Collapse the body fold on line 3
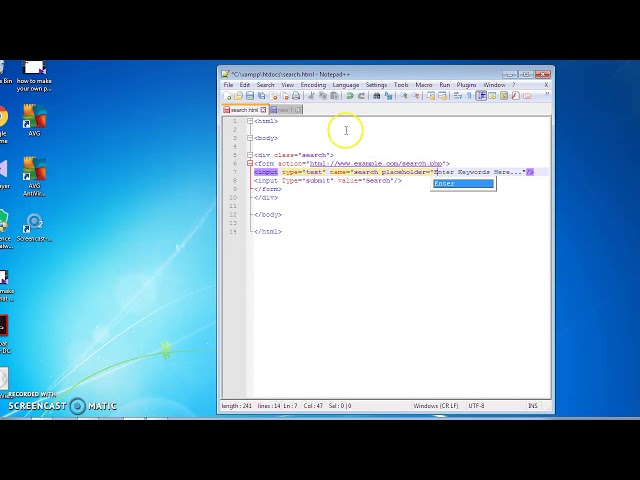The width and height of the screenshot is (640, 480). 250,138
